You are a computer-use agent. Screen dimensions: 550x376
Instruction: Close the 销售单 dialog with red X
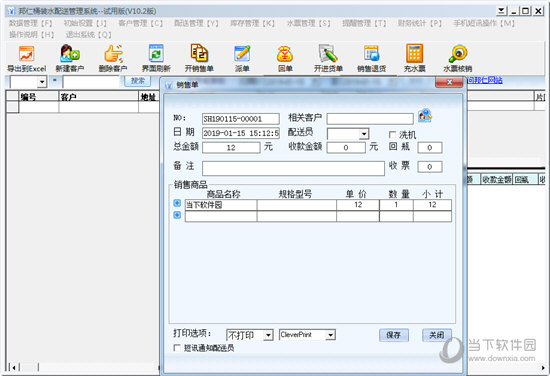449,82
